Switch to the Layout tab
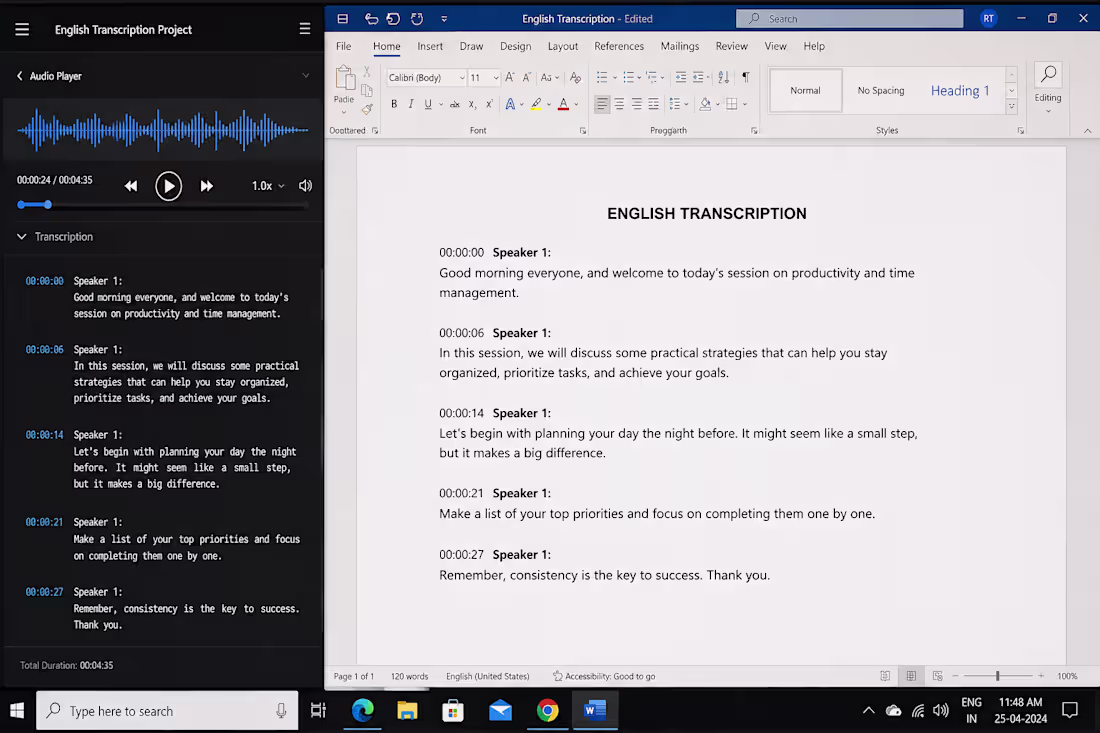This screenshot has width=1100, height=733. (x=563, y=46)
